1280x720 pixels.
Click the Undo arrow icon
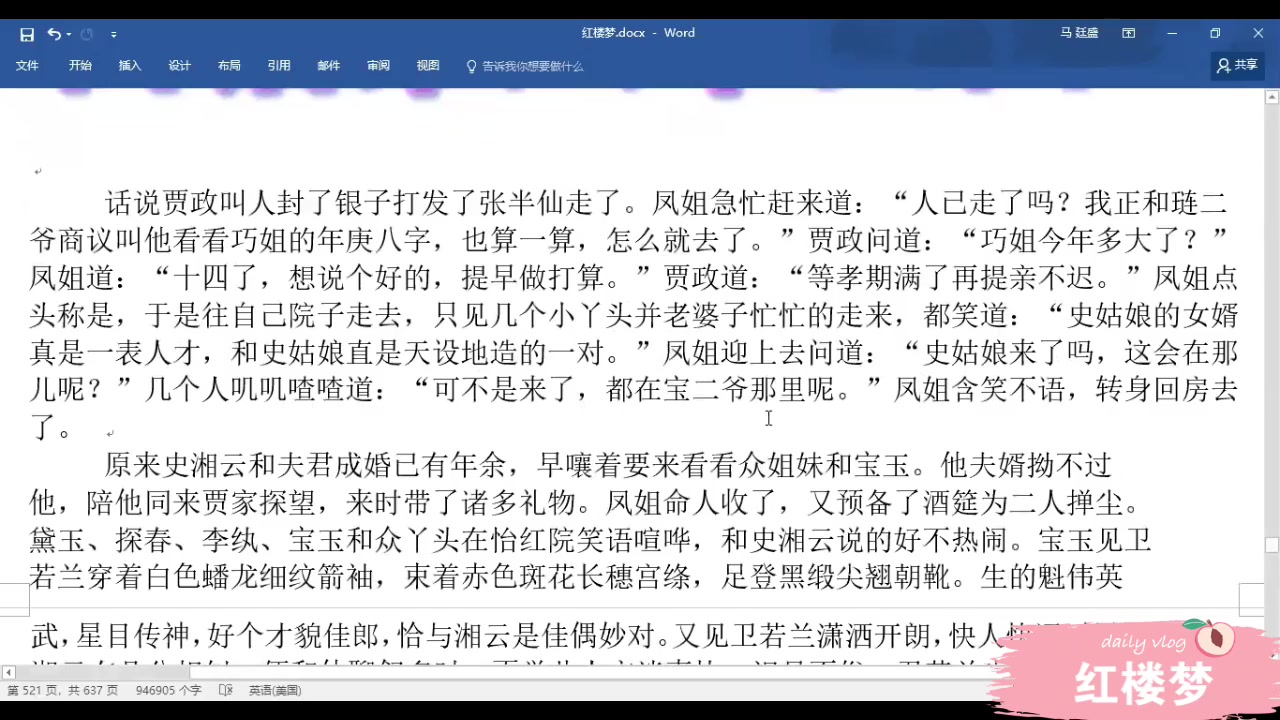tap(53, 34)
